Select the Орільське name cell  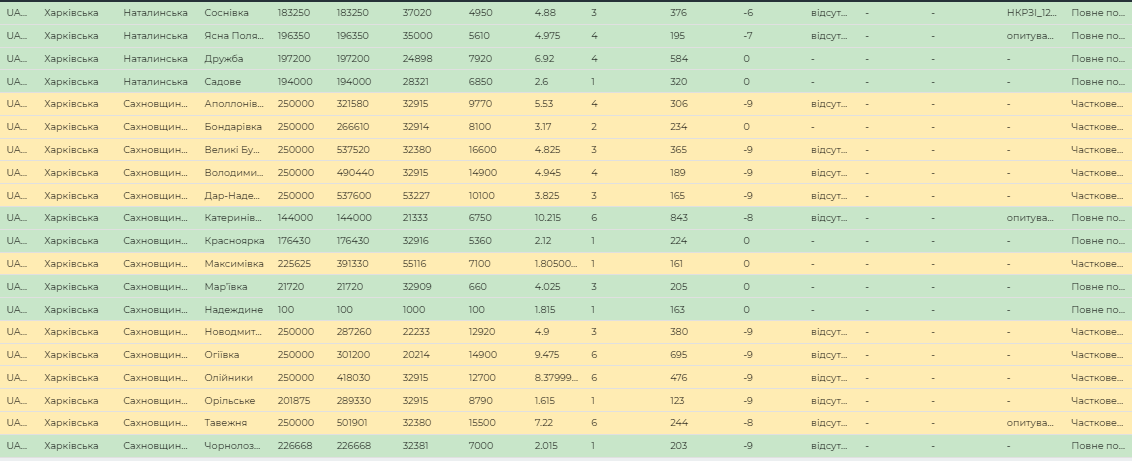click(229, 400)
